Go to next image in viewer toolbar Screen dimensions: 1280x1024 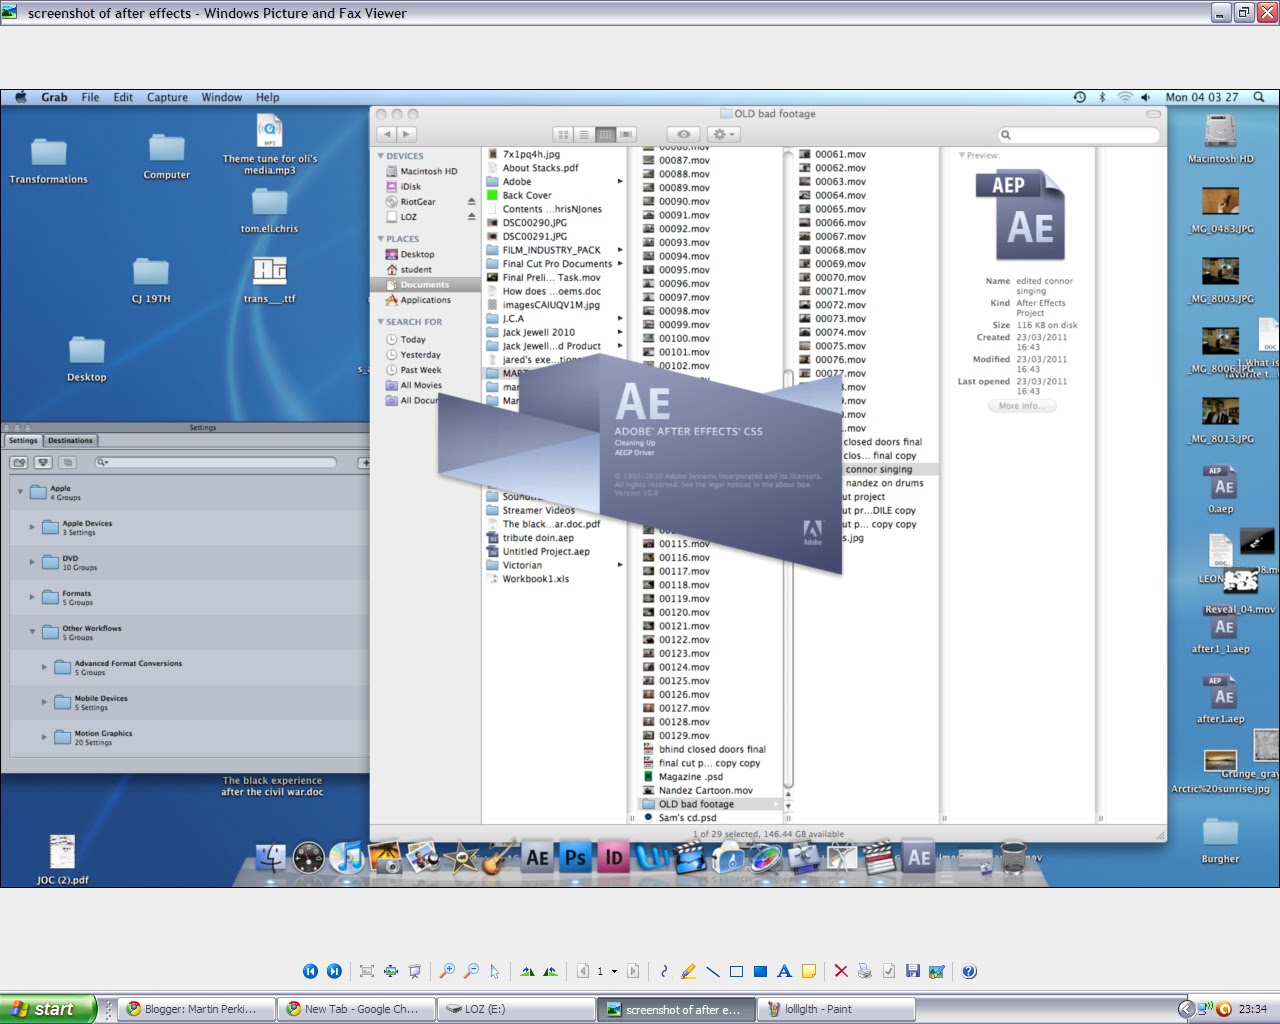pyautogui.click(x=334, y=971)
